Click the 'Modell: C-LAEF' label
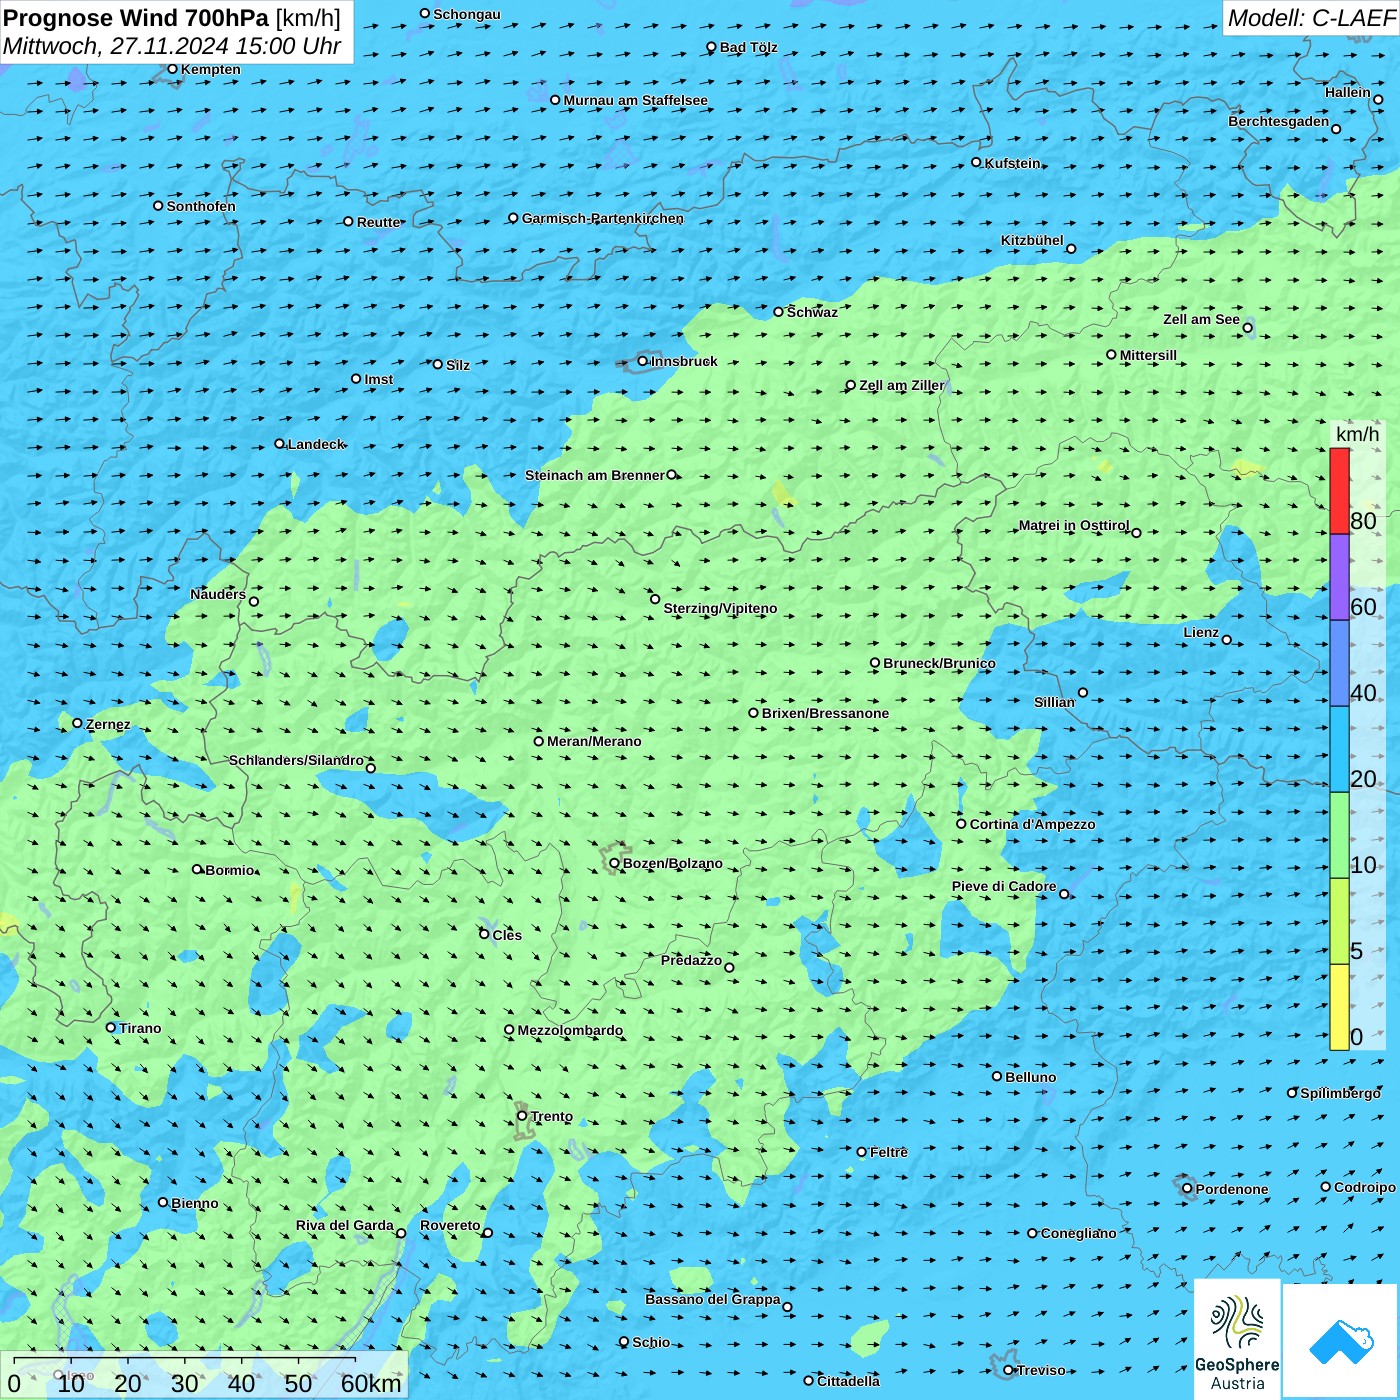This screenshot has height=1400, width=1400. pos(1310,18)
